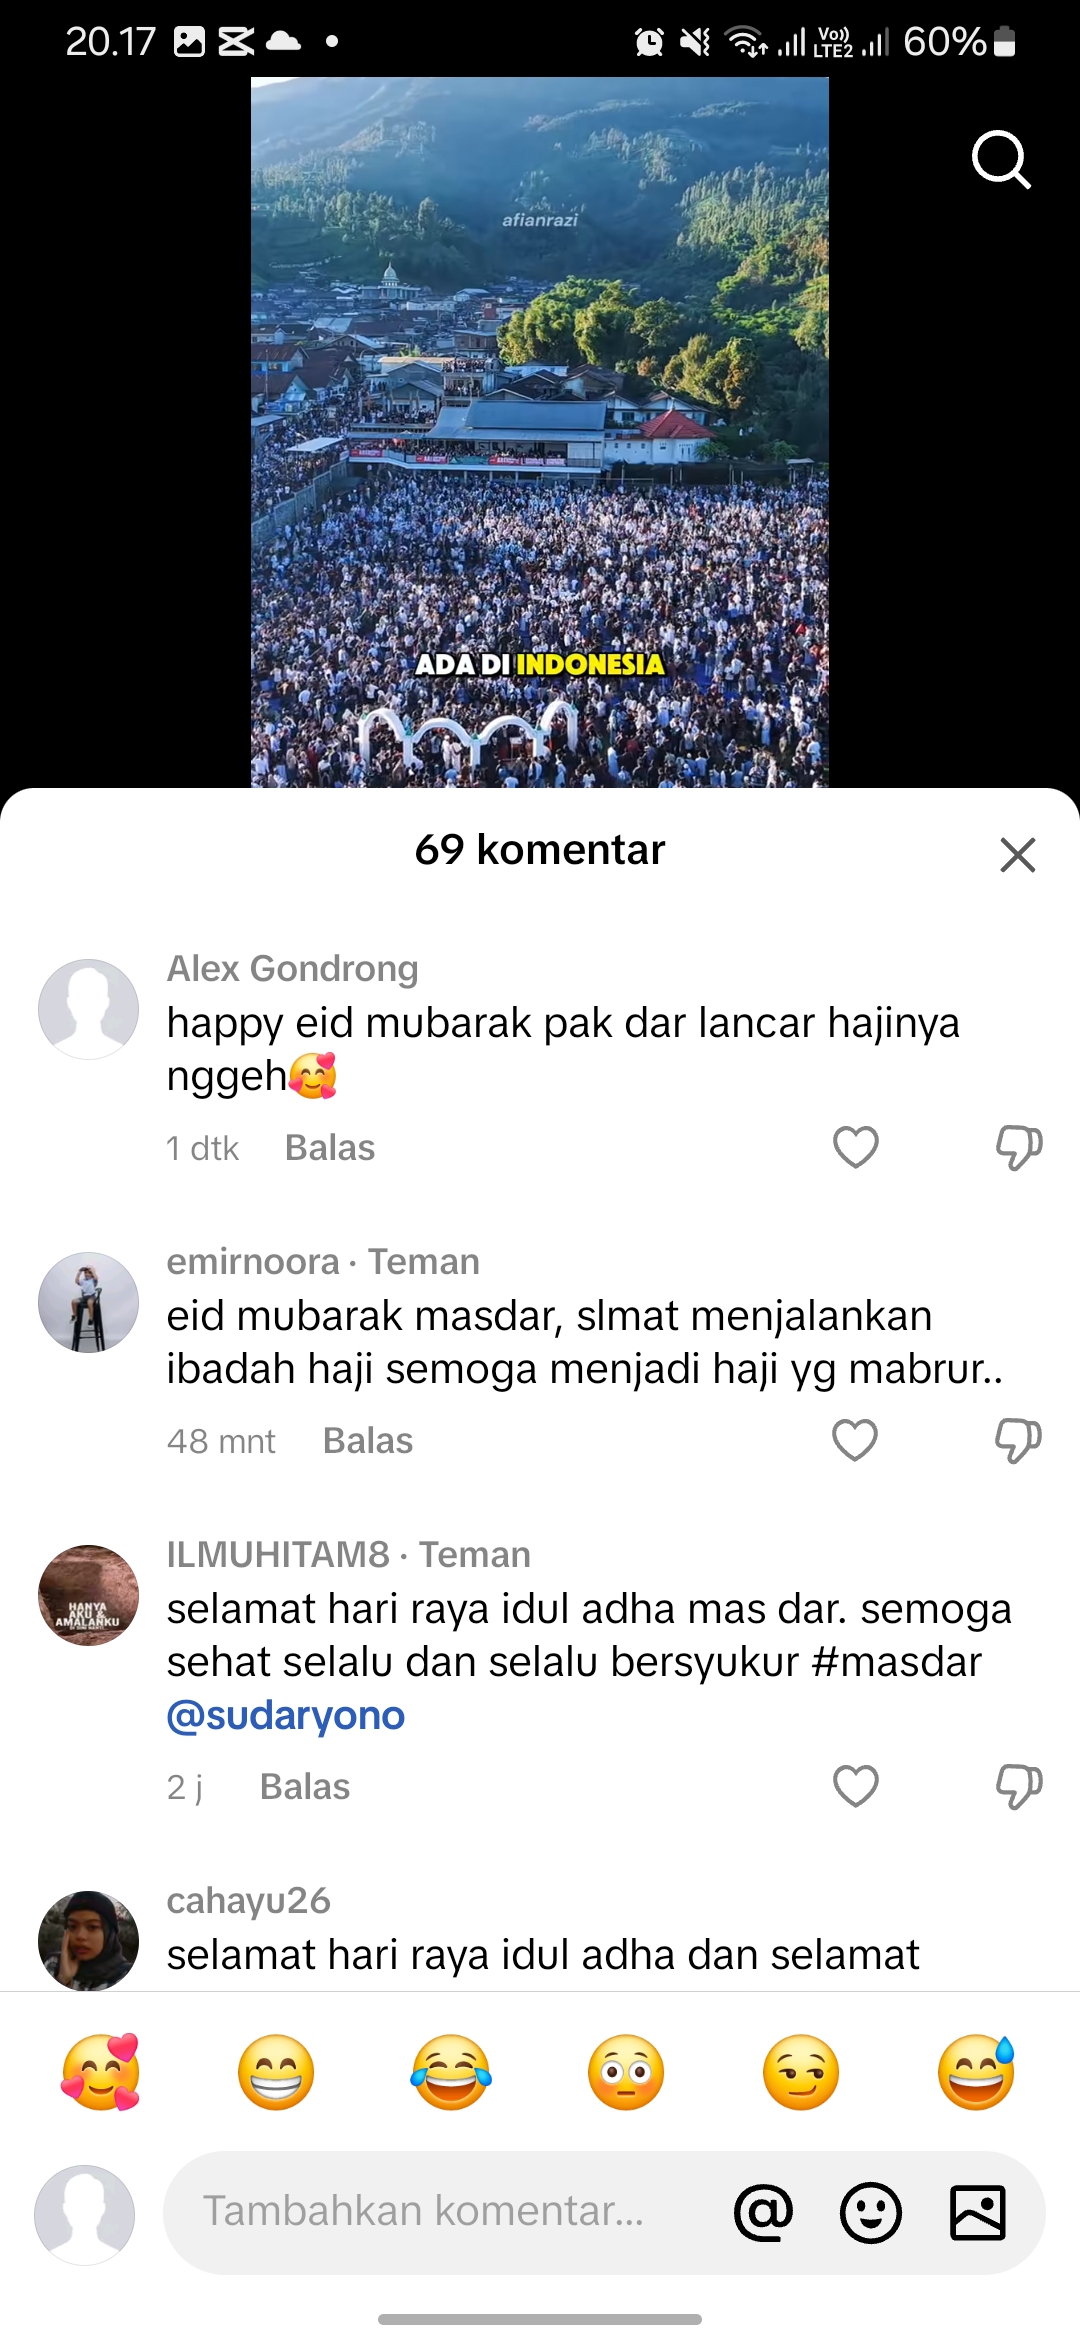Viewport: 1080px width, 2340px height.
Task: Tap the @ mention icon
Action: point(763,2212)
